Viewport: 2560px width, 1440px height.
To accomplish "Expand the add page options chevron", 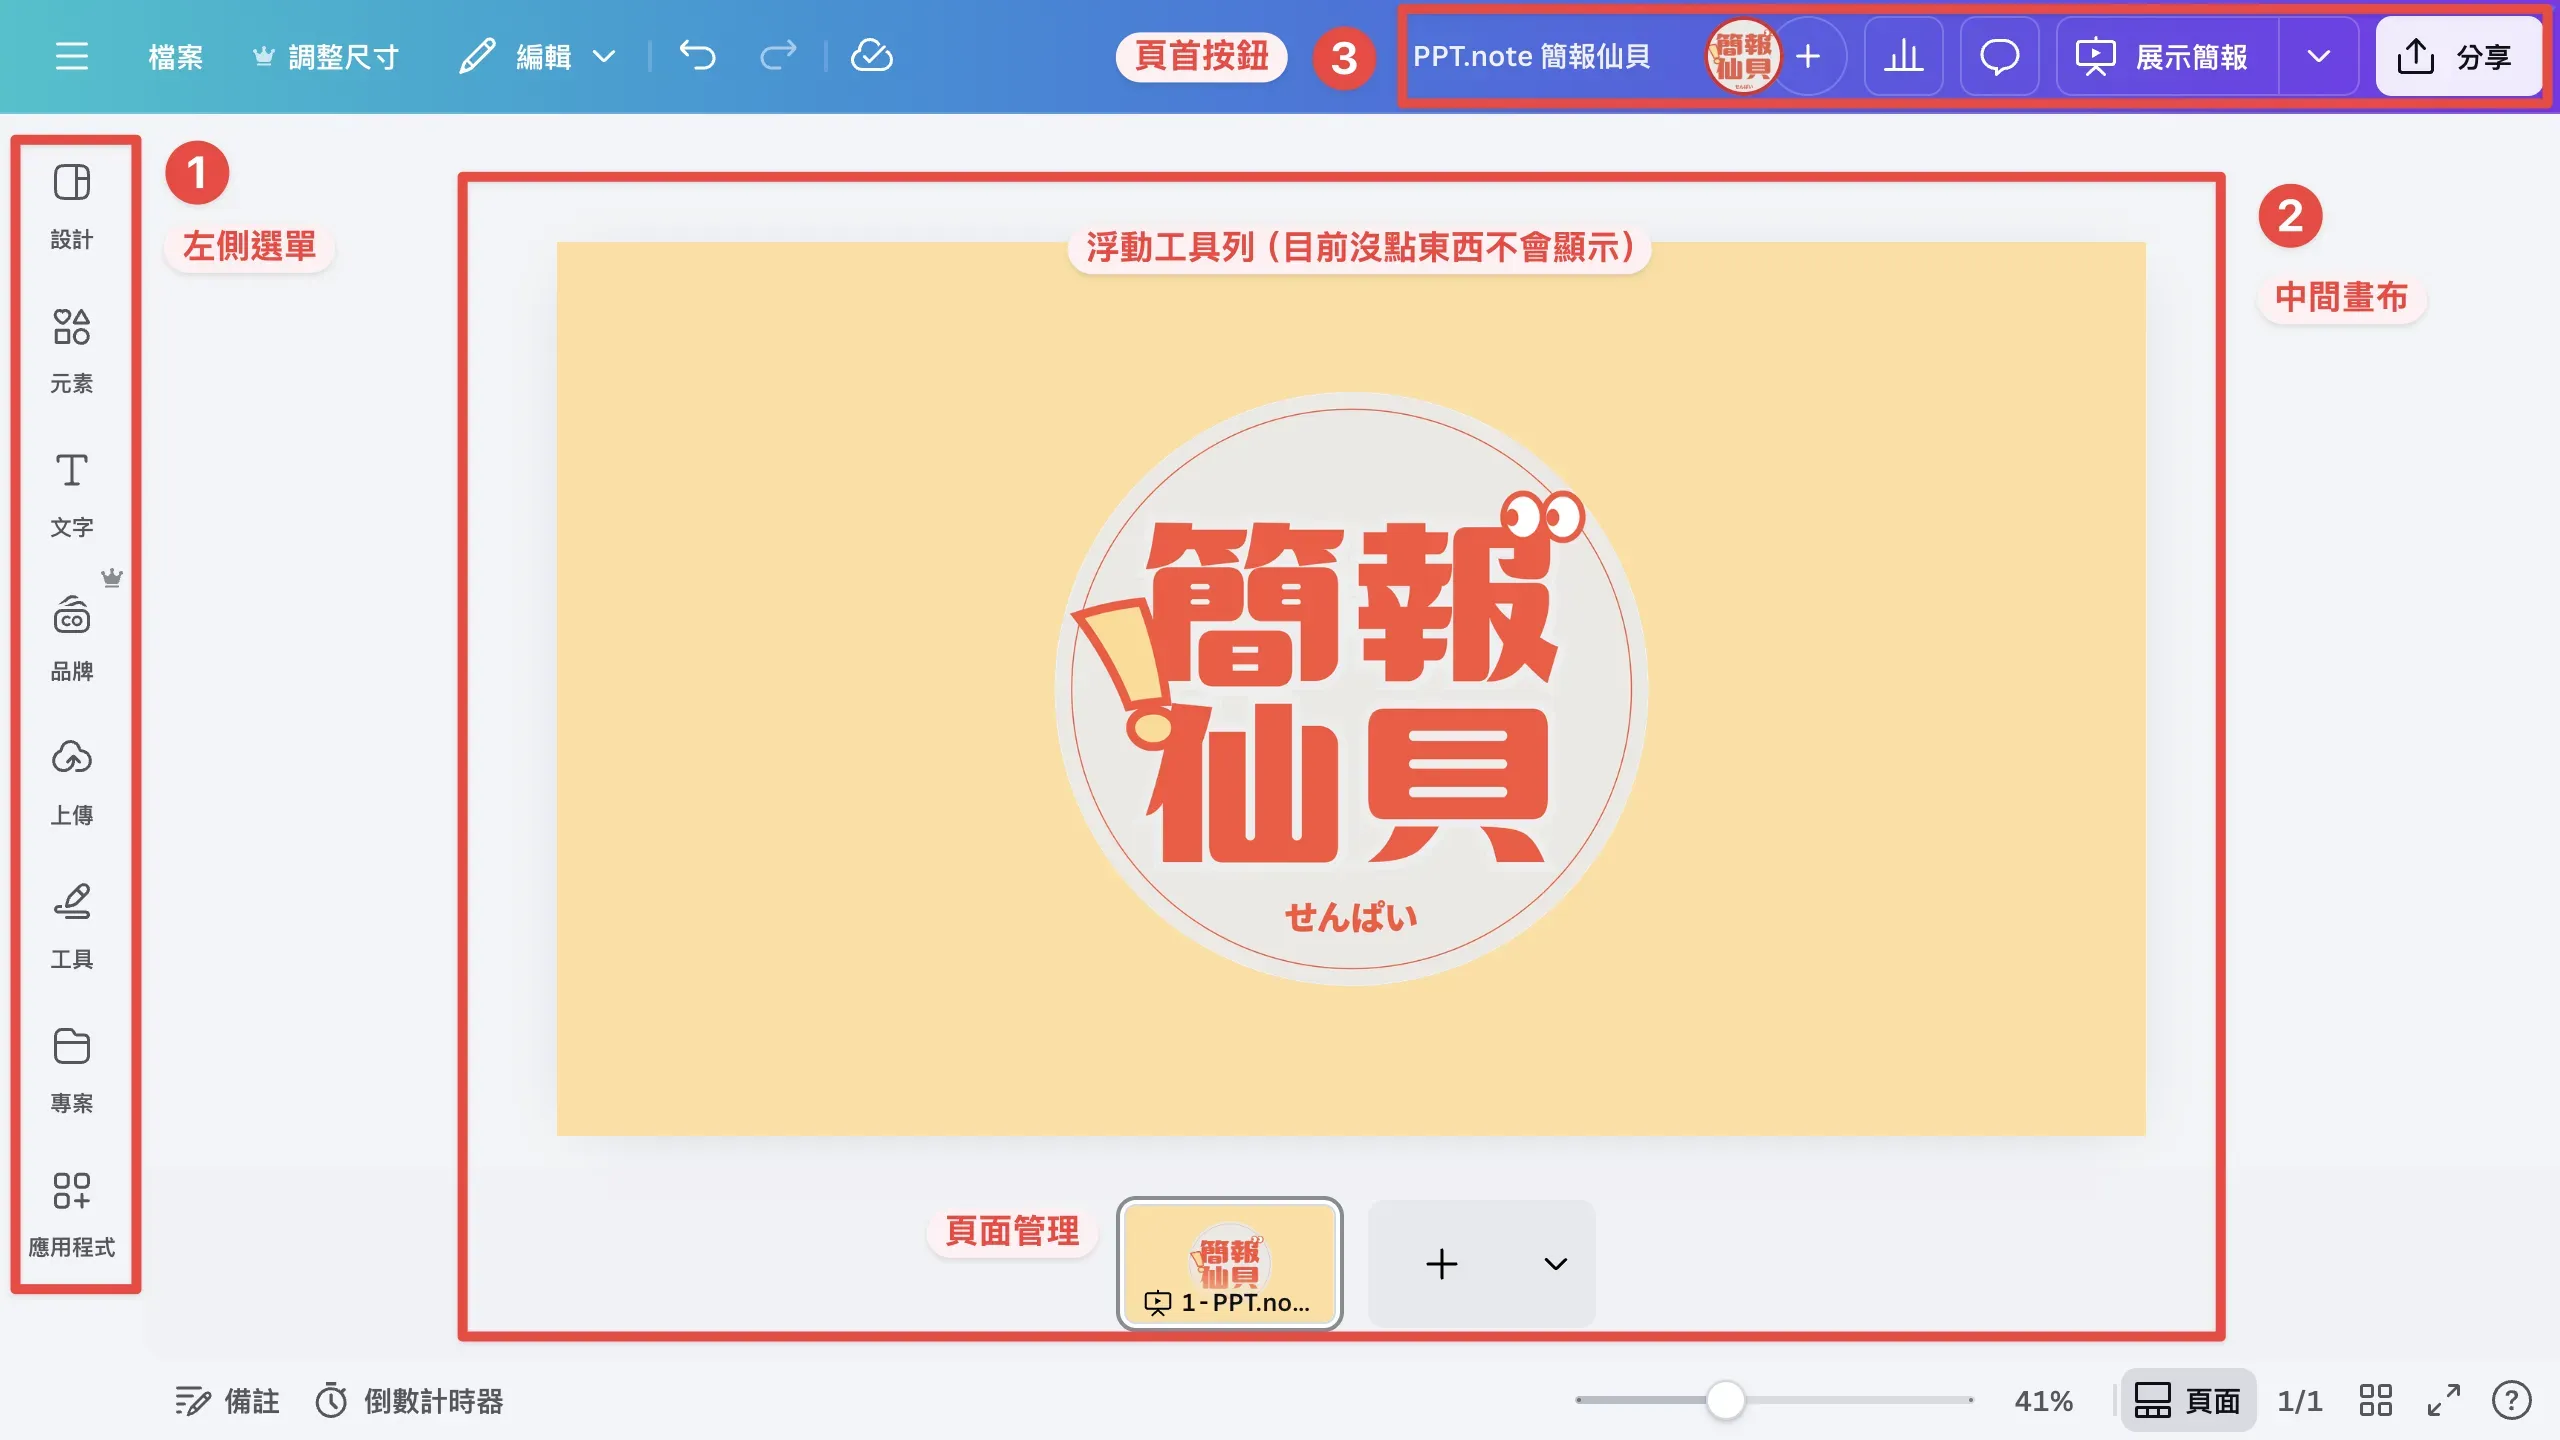I will click(1555, 1264).
